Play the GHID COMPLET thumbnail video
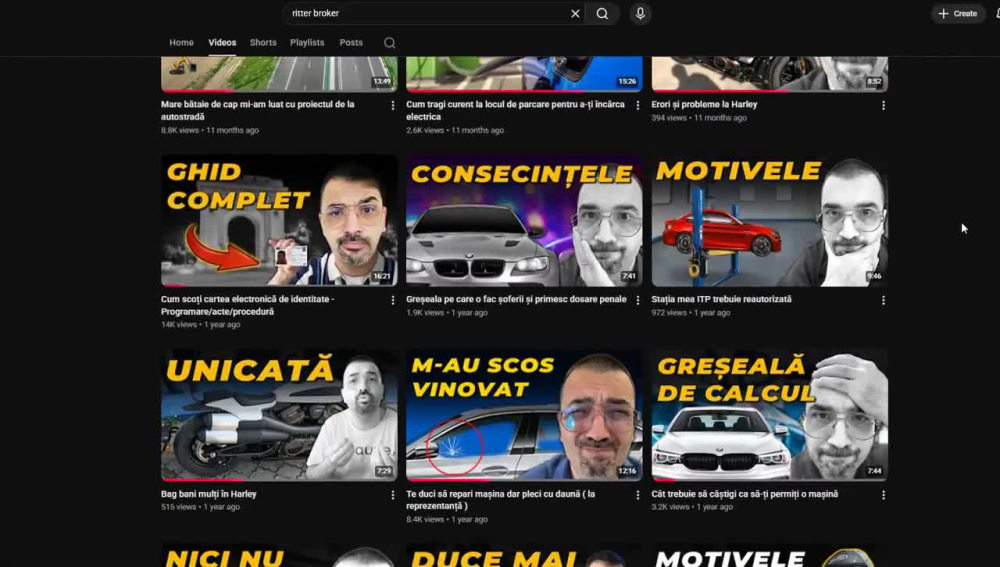This screenshot has height=567, width=1000. (279, 220)
